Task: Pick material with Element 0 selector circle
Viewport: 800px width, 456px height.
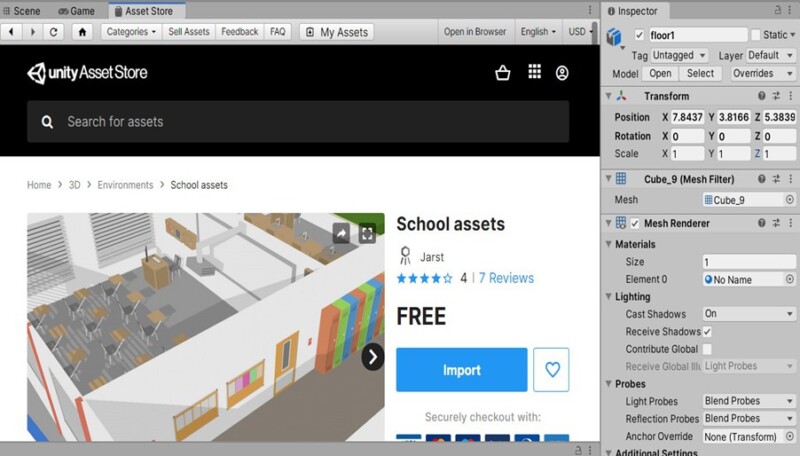Action: 789,279
